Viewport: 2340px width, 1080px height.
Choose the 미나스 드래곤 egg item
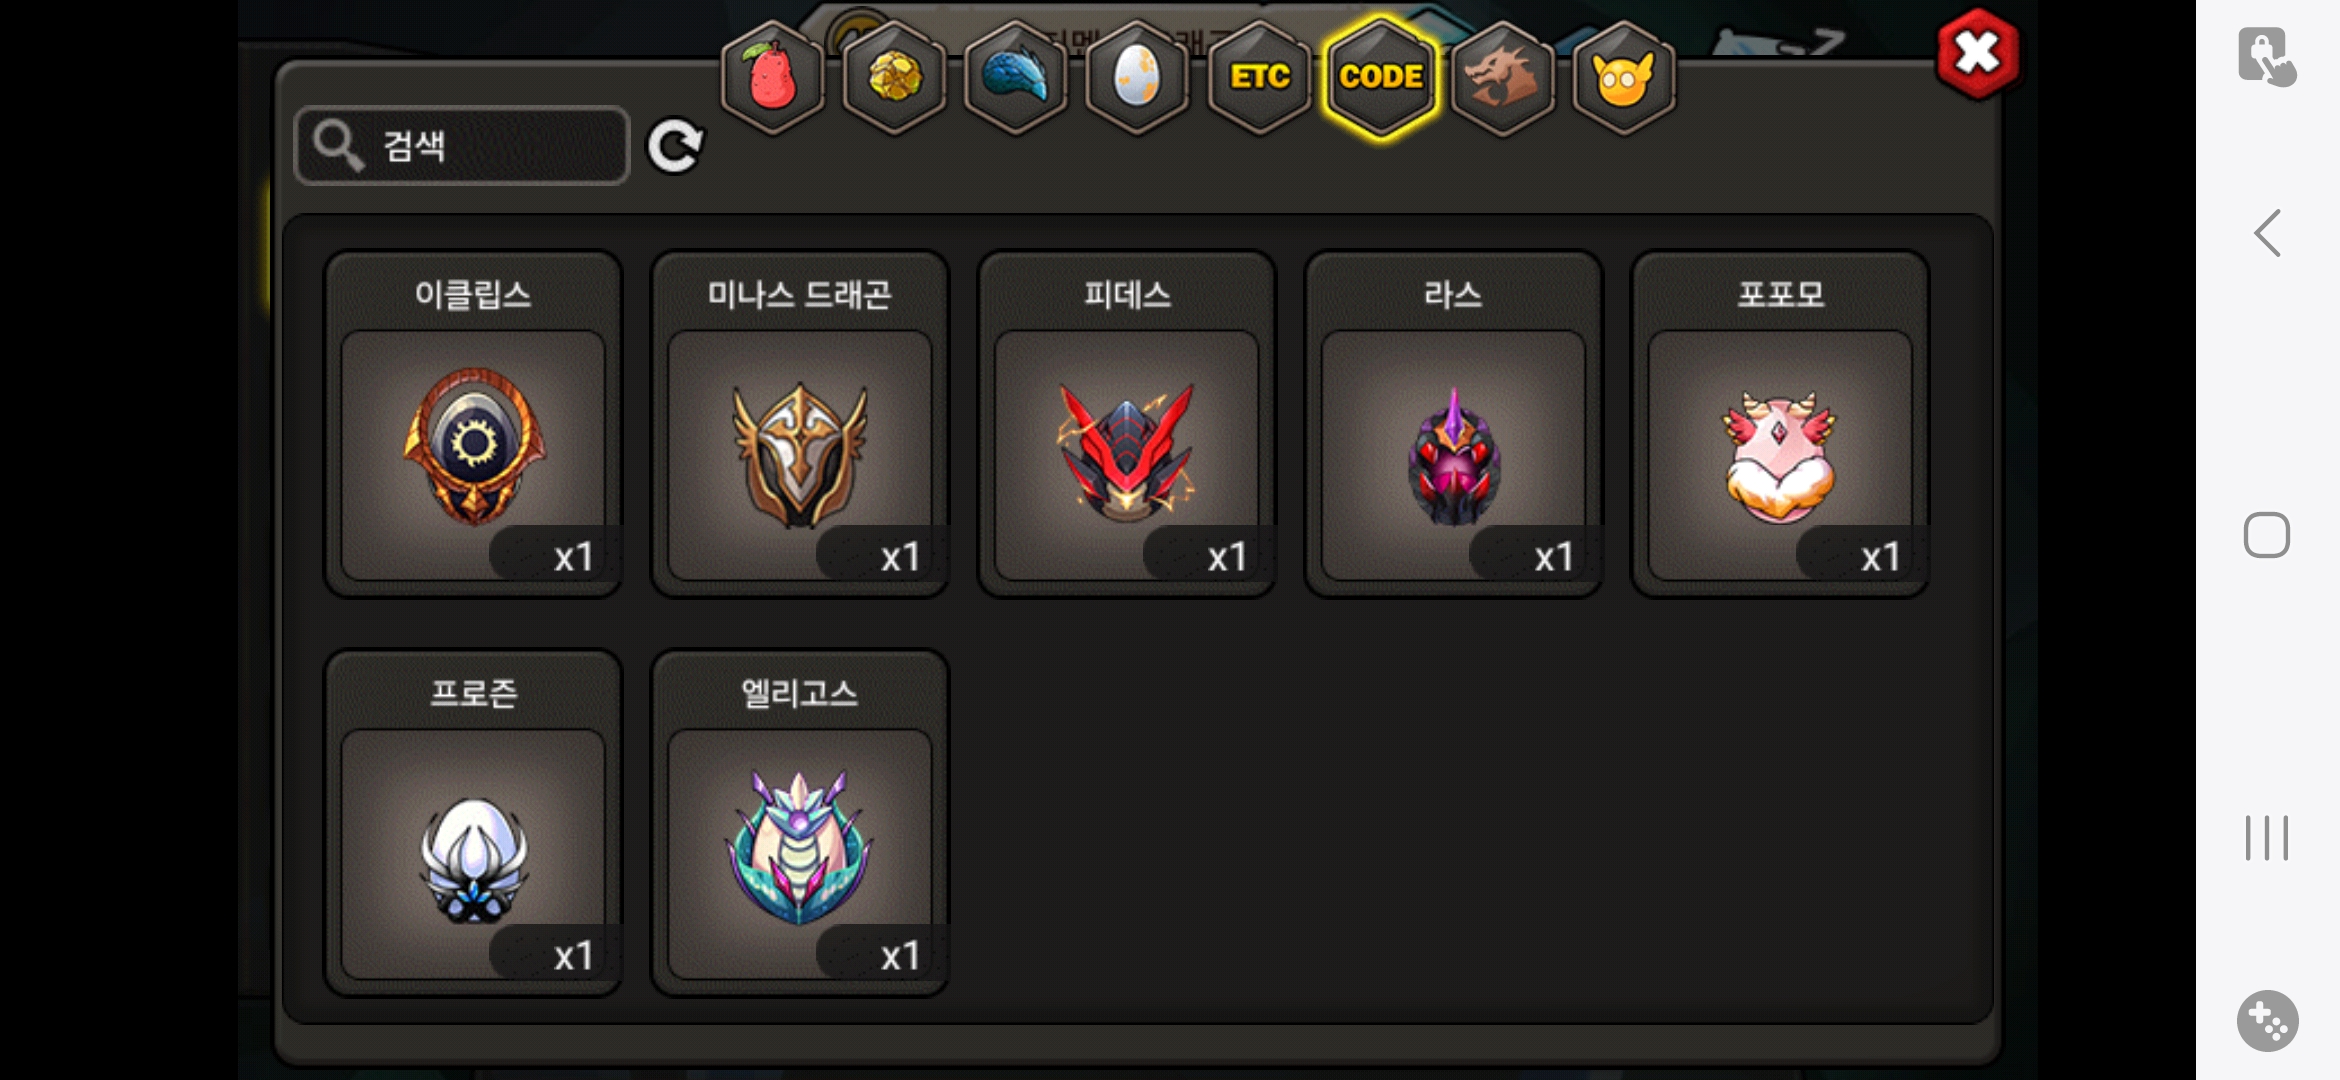click(x=800, y=424)
